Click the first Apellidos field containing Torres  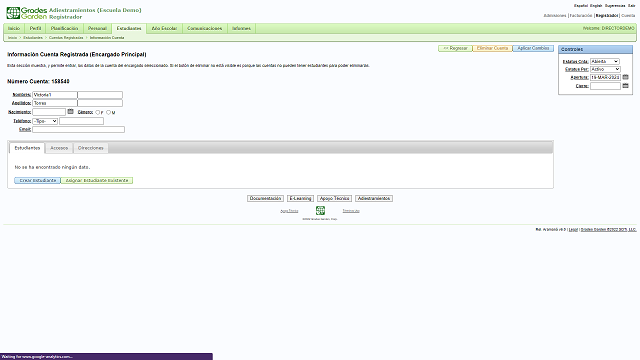[x=55, y=103]
